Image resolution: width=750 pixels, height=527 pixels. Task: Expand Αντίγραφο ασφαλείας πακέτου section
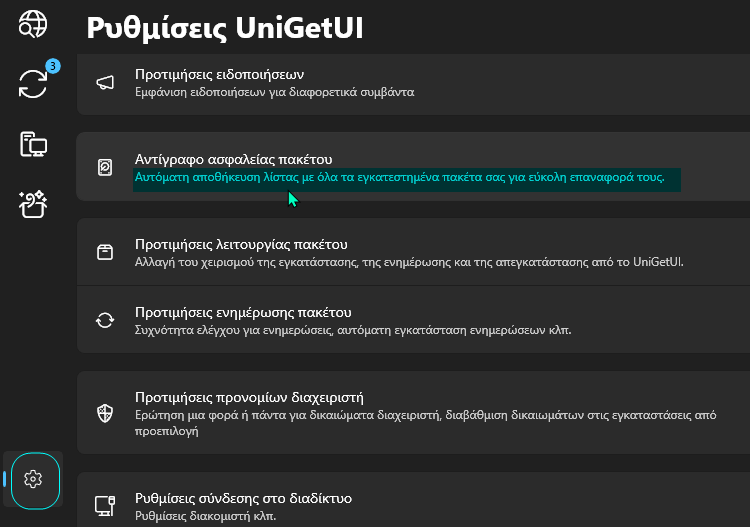point(413,166)
